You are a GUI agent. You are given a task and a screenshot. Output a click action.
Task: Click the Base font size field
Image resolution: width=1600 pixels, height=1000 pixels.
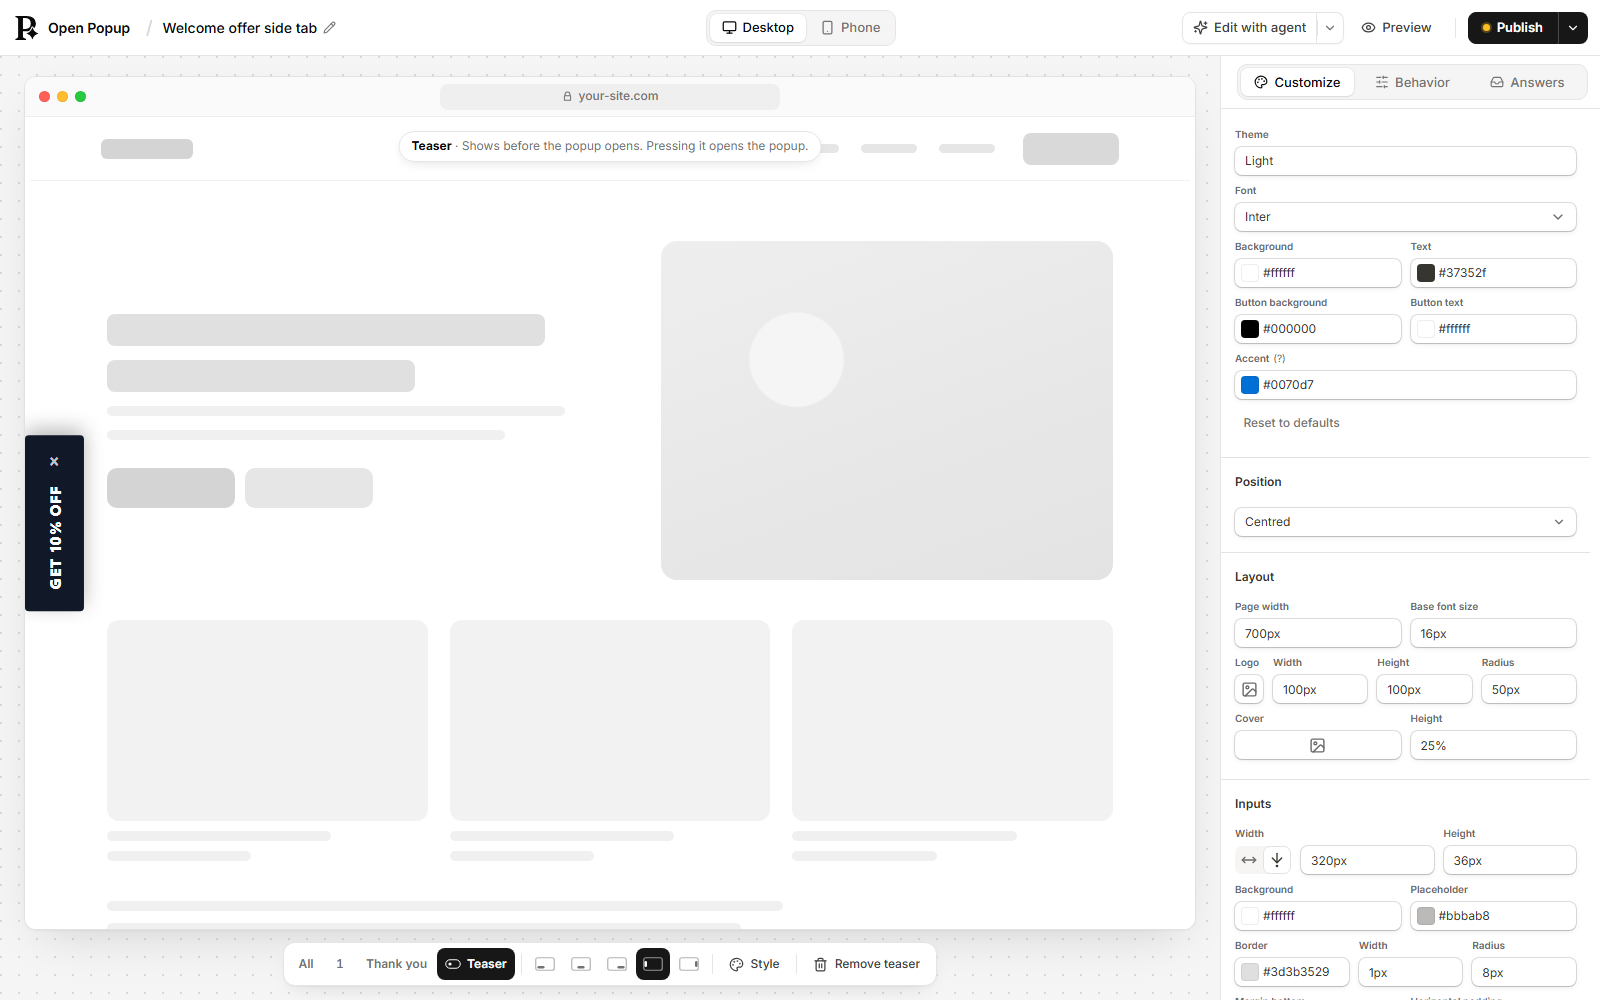(1493, 633)
